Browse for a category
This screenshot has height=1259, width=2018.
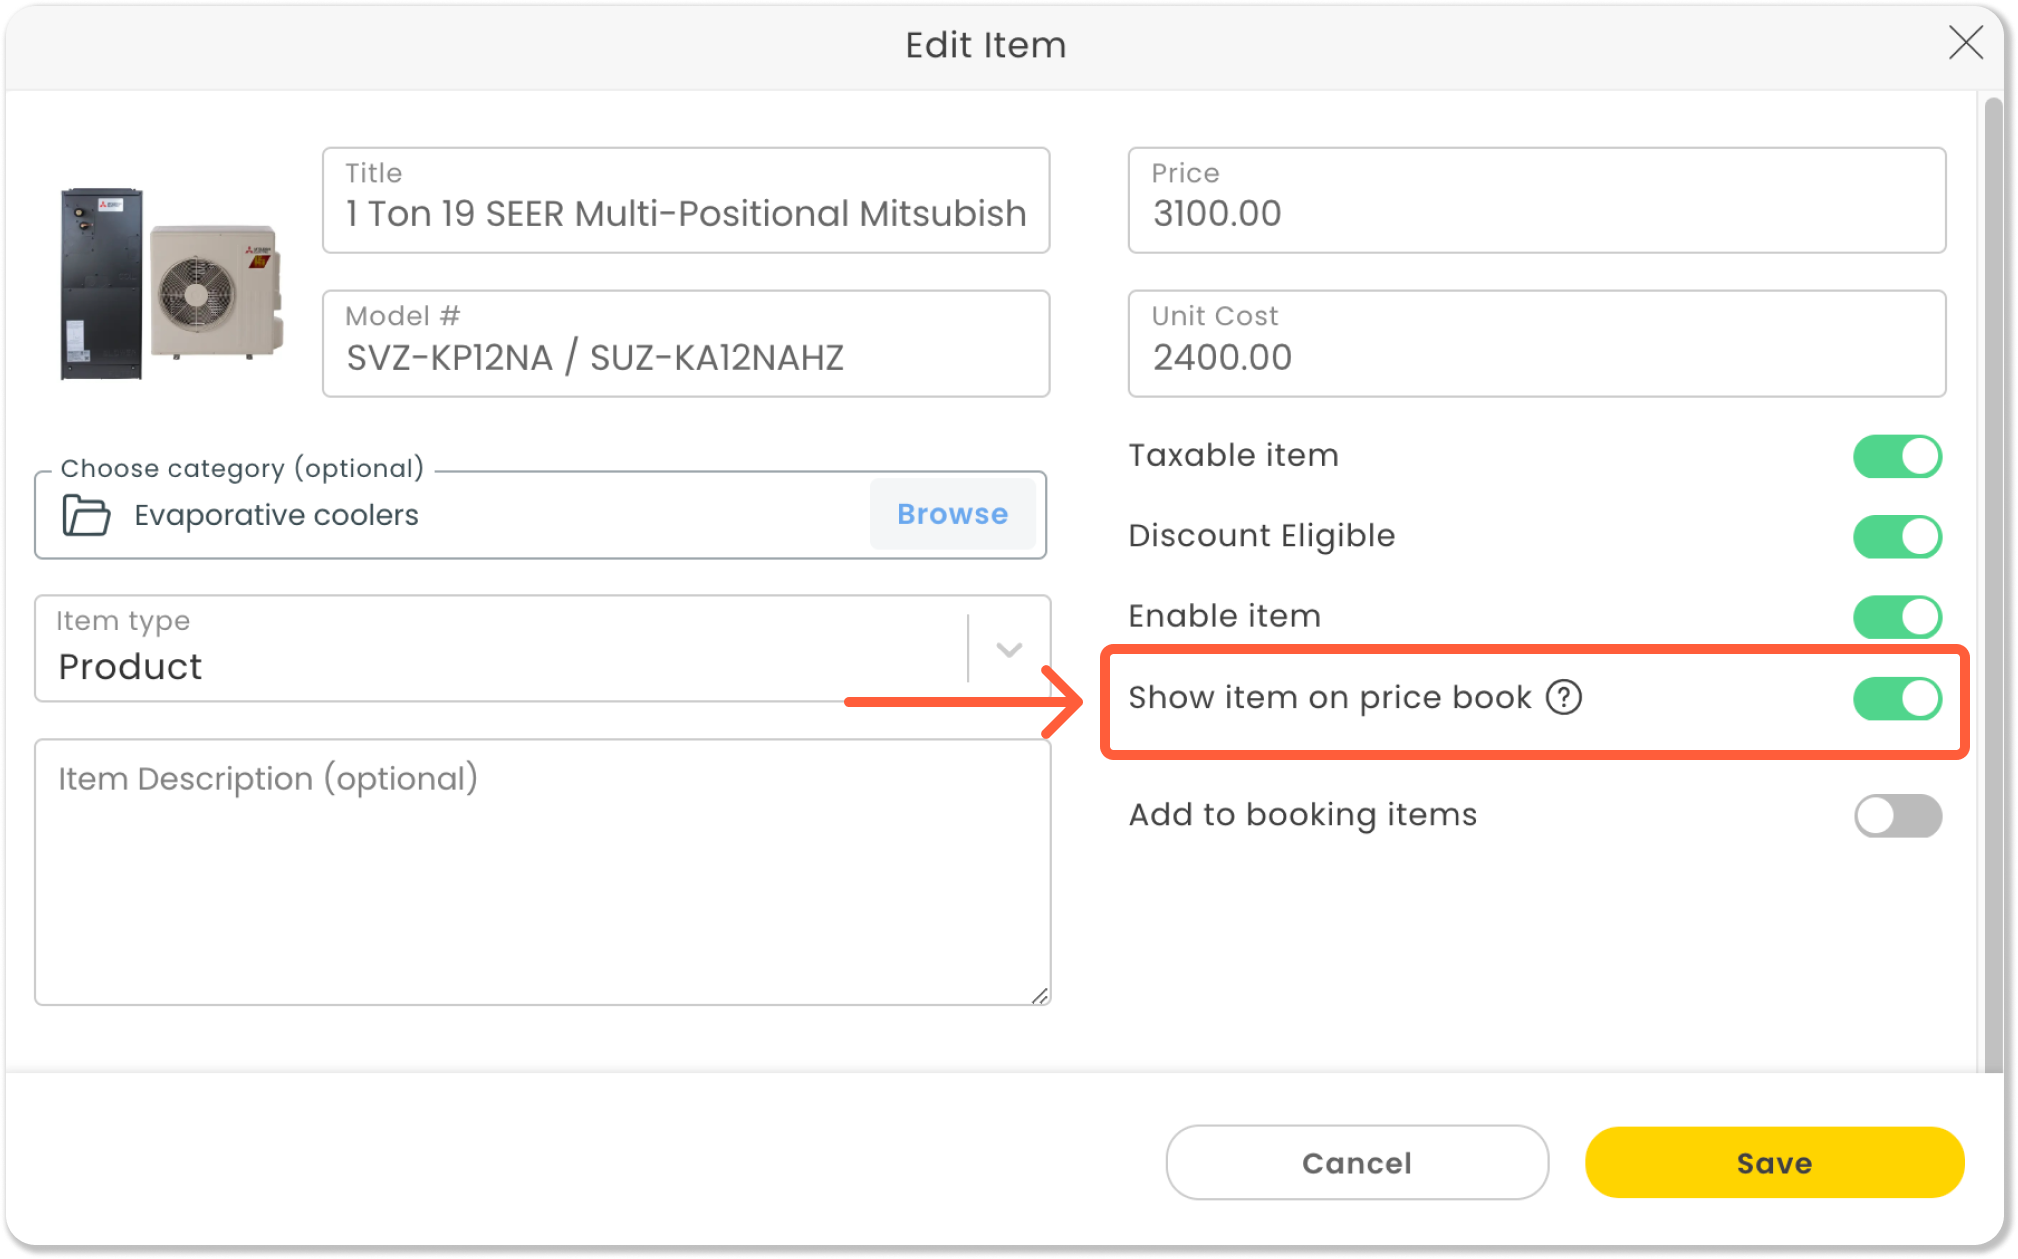coord(952,514)
